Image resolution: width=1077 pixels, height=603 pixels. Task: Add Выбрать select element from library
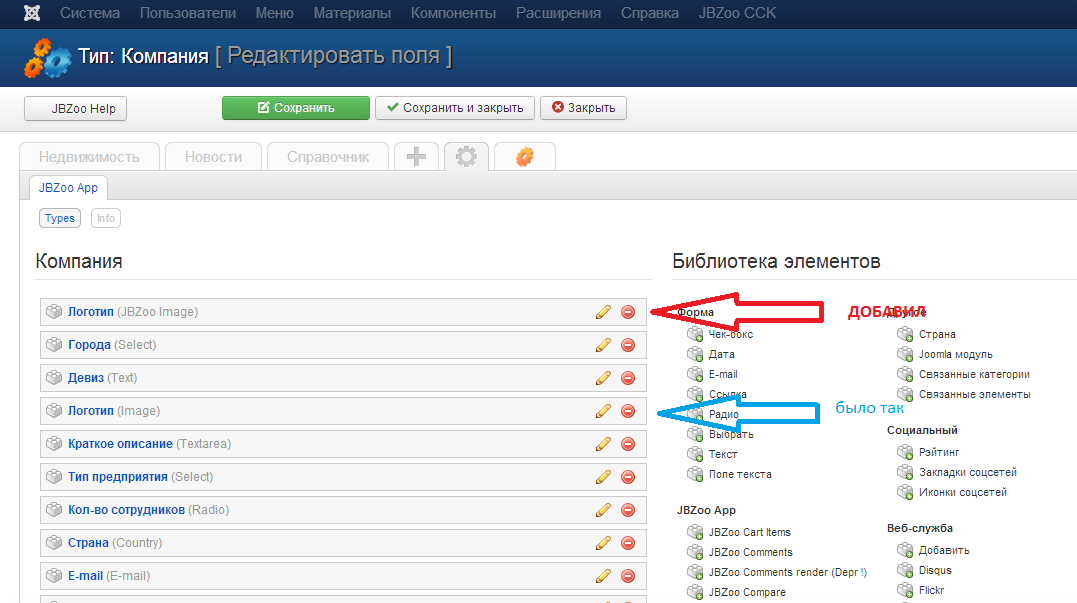click(x=730, y=434)
